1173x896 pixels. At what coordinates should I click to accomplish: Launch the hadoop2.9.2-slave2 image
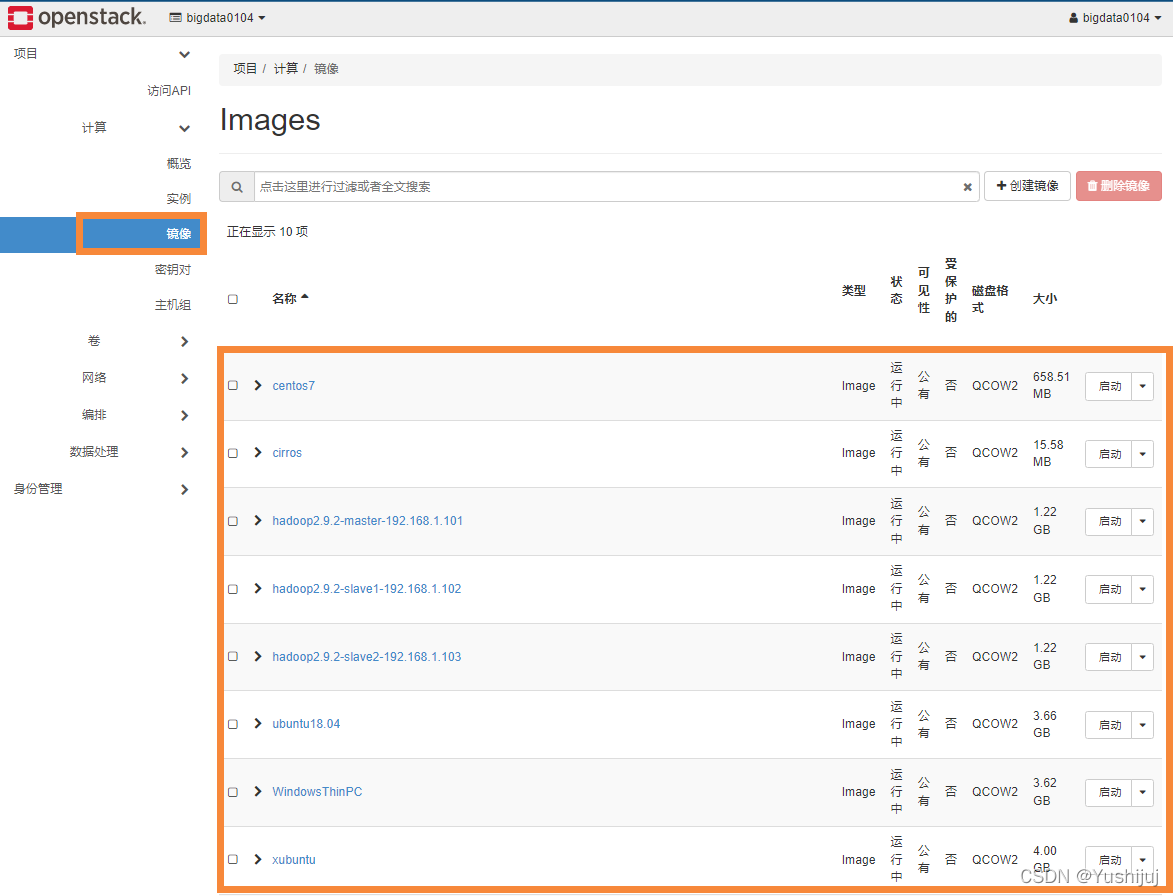(1109, 657)
